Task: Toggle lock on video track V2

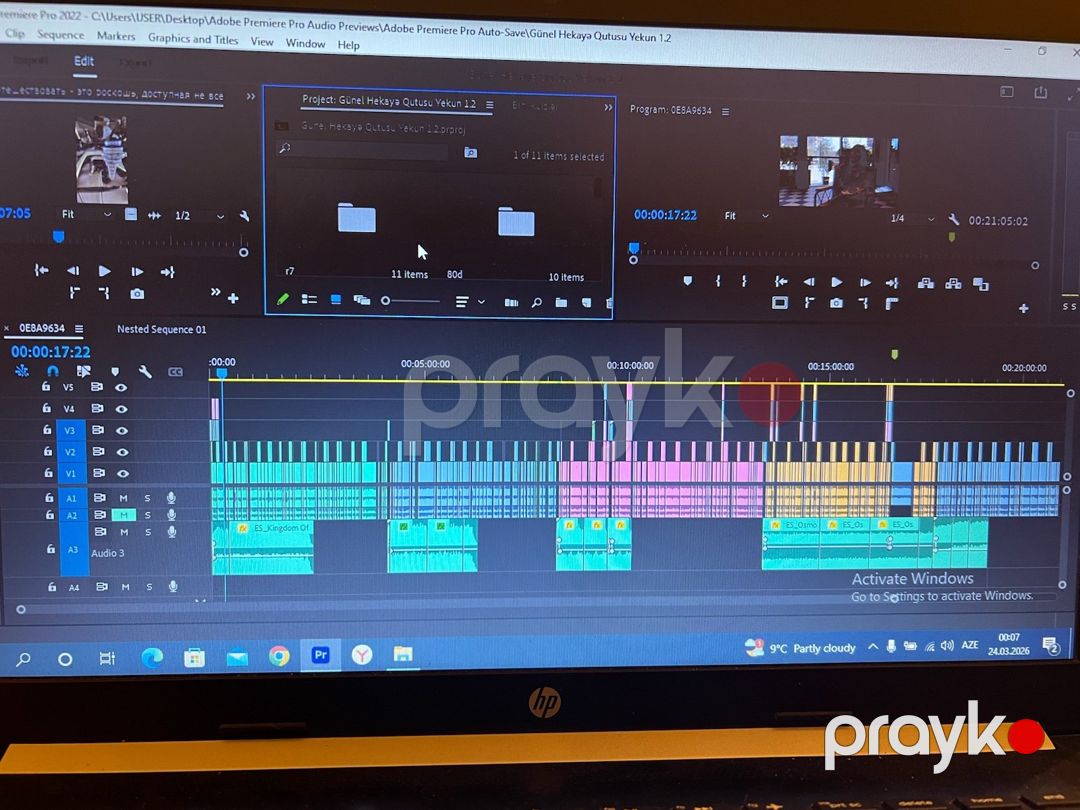Action: pos(48,451)
